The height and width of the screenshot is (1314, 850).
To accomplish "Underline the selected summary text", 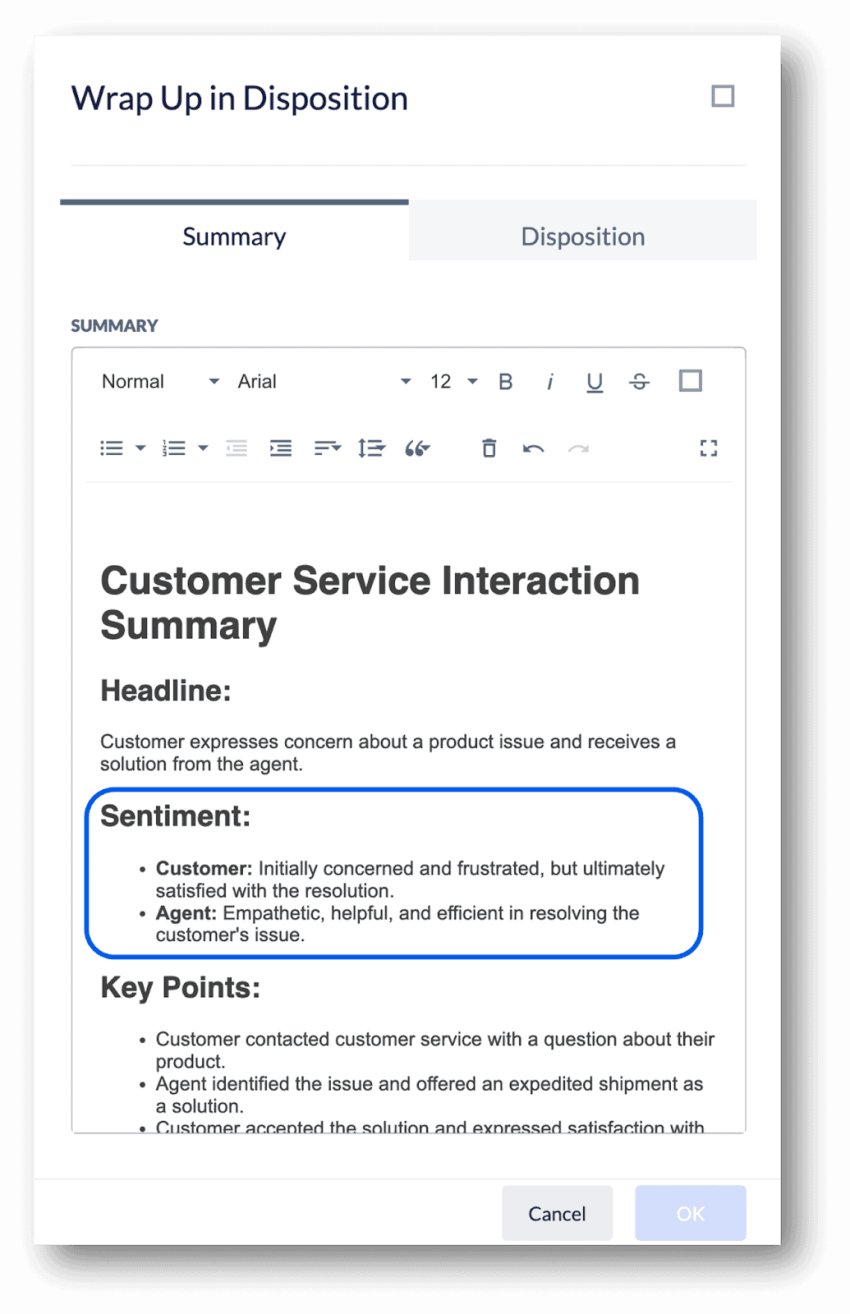I will 594,382.
